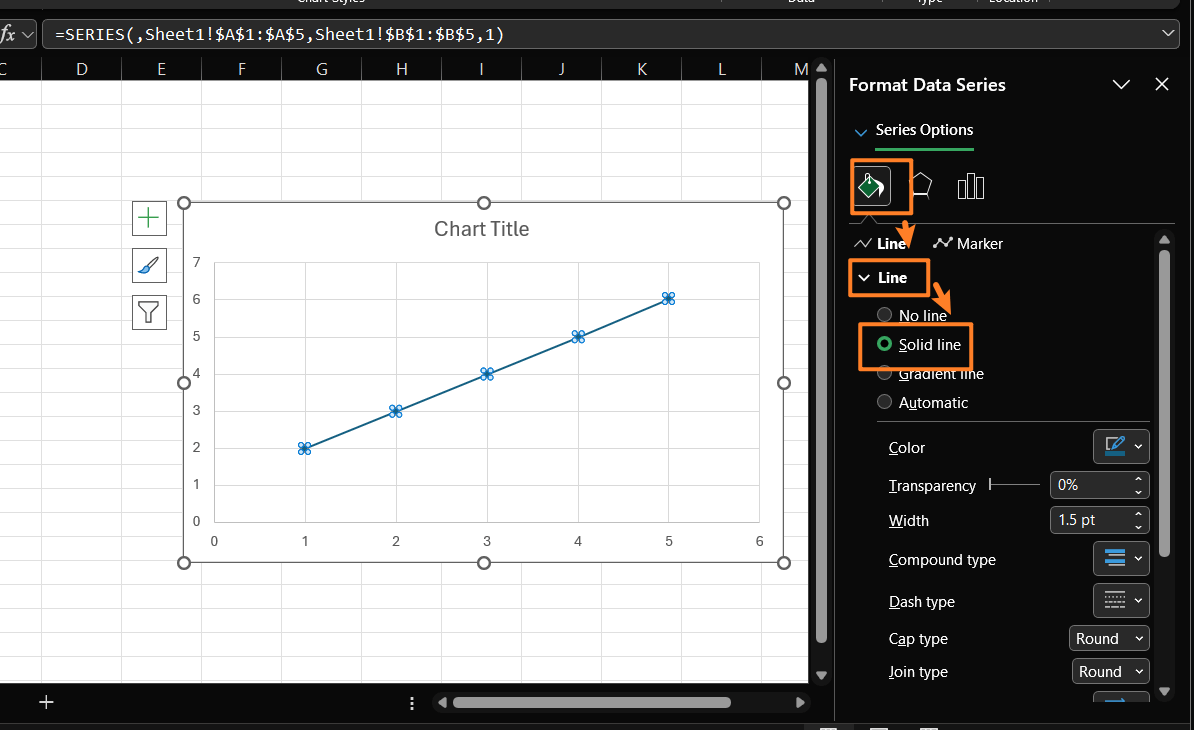The width and height of the screenshot is (1194, 730).
Task: Open the Series Options dropdown
Action: [x=860, y=132]
